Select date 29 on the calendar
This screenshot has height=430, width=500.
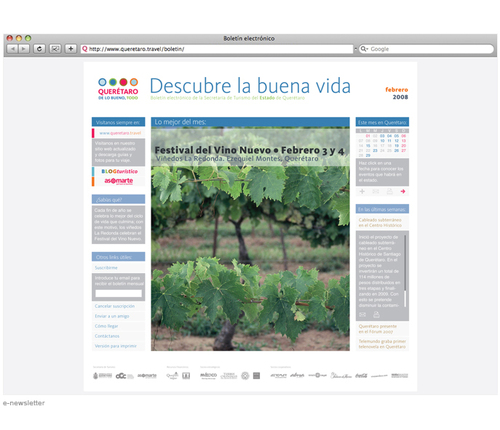click(368, 155)
